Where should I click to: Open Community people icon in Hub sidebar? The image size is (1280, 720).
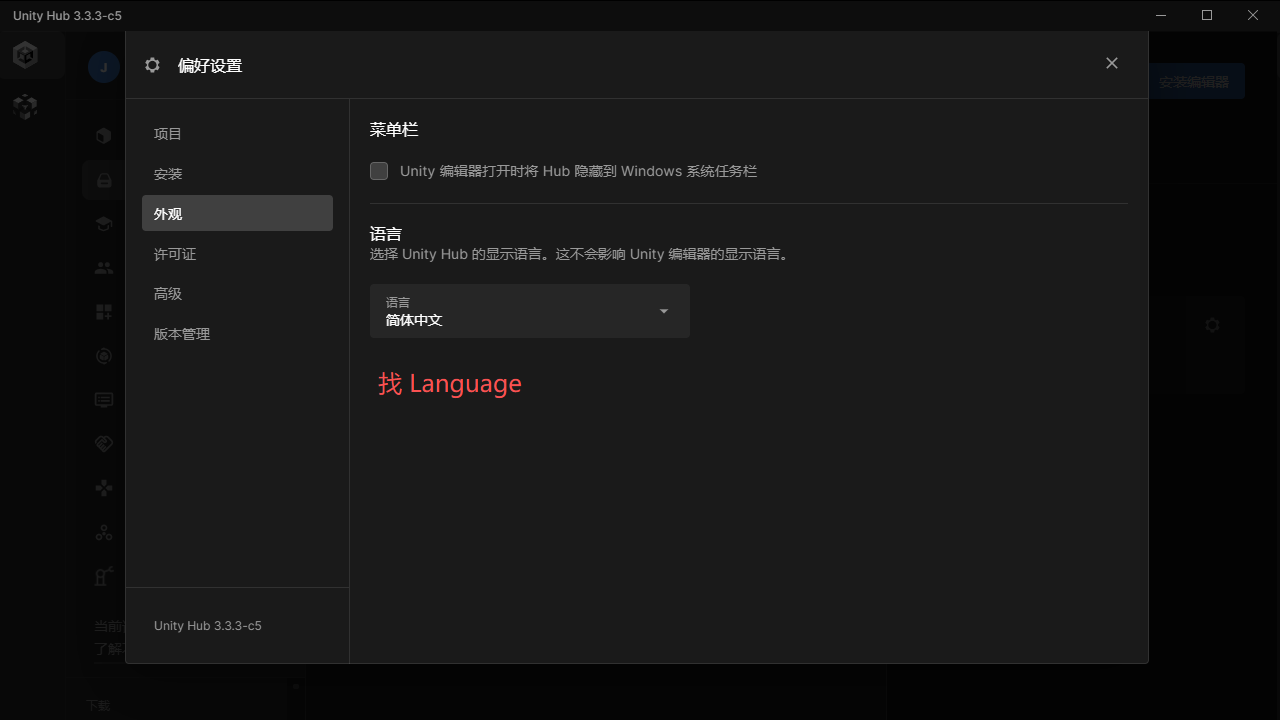[103, 268]
